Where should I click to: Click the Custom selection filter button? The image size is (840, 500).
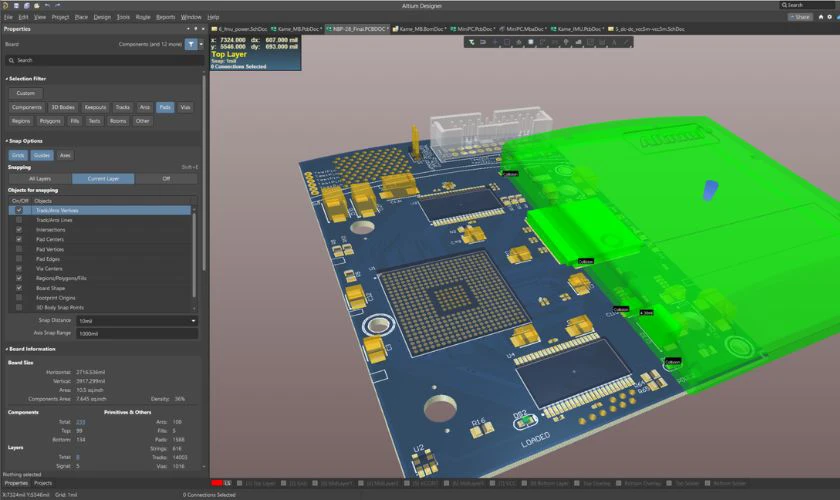[25, 93]
